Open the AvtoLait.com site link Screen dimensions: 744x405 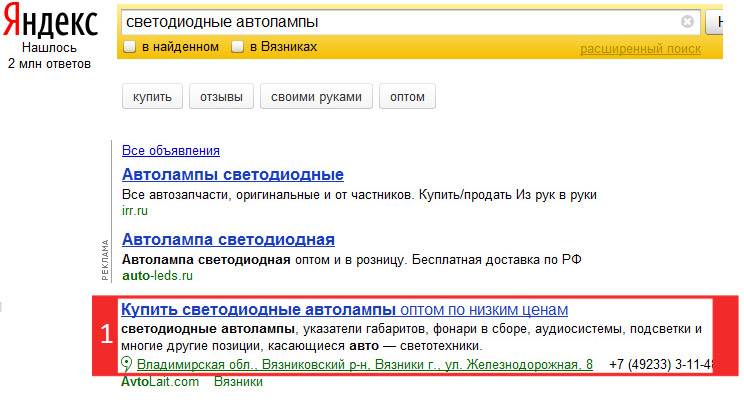tap(160, 382)
